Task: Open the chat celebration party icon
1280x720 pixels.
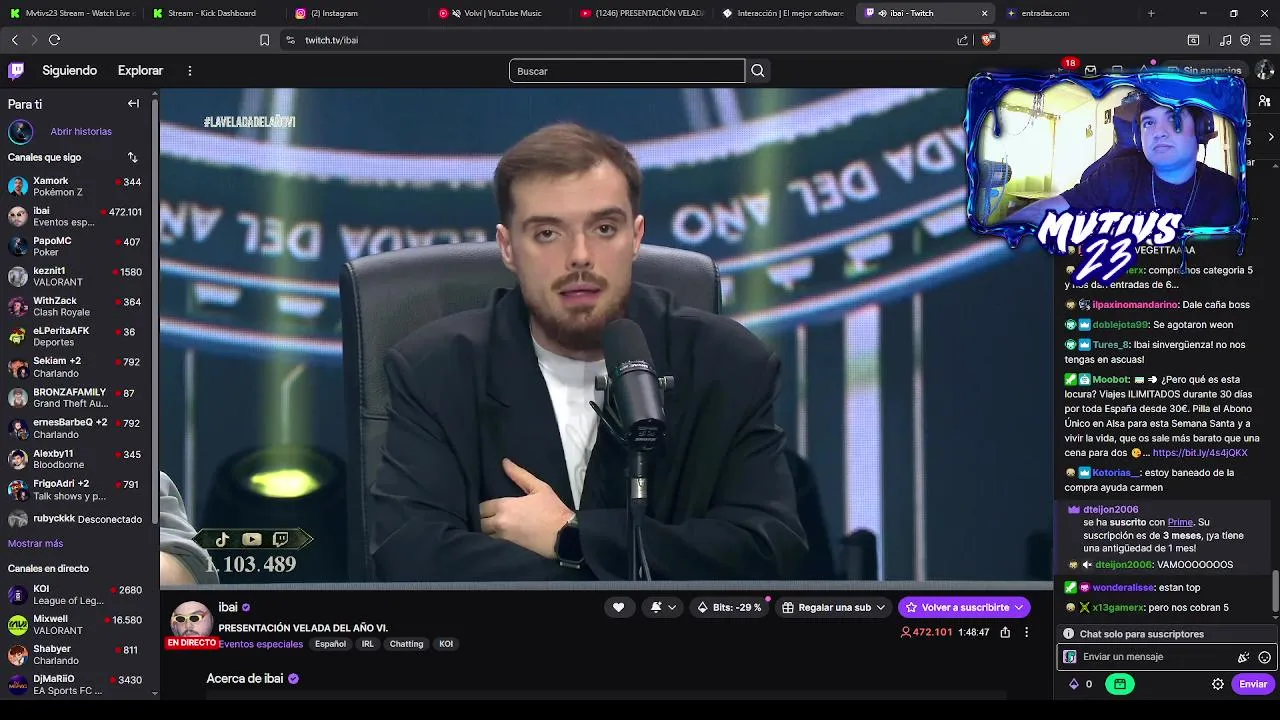Action: tap(1243, 657)
